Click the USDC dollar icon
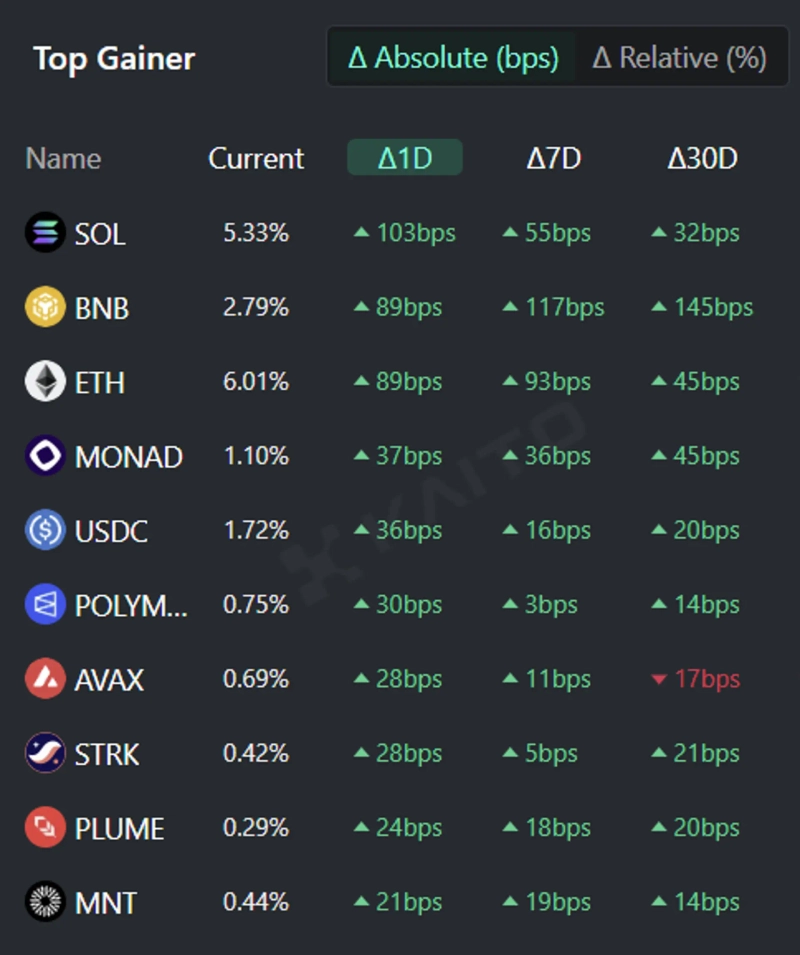The width and height of the screenshot is (800, 955). click(x=44, y=530)
